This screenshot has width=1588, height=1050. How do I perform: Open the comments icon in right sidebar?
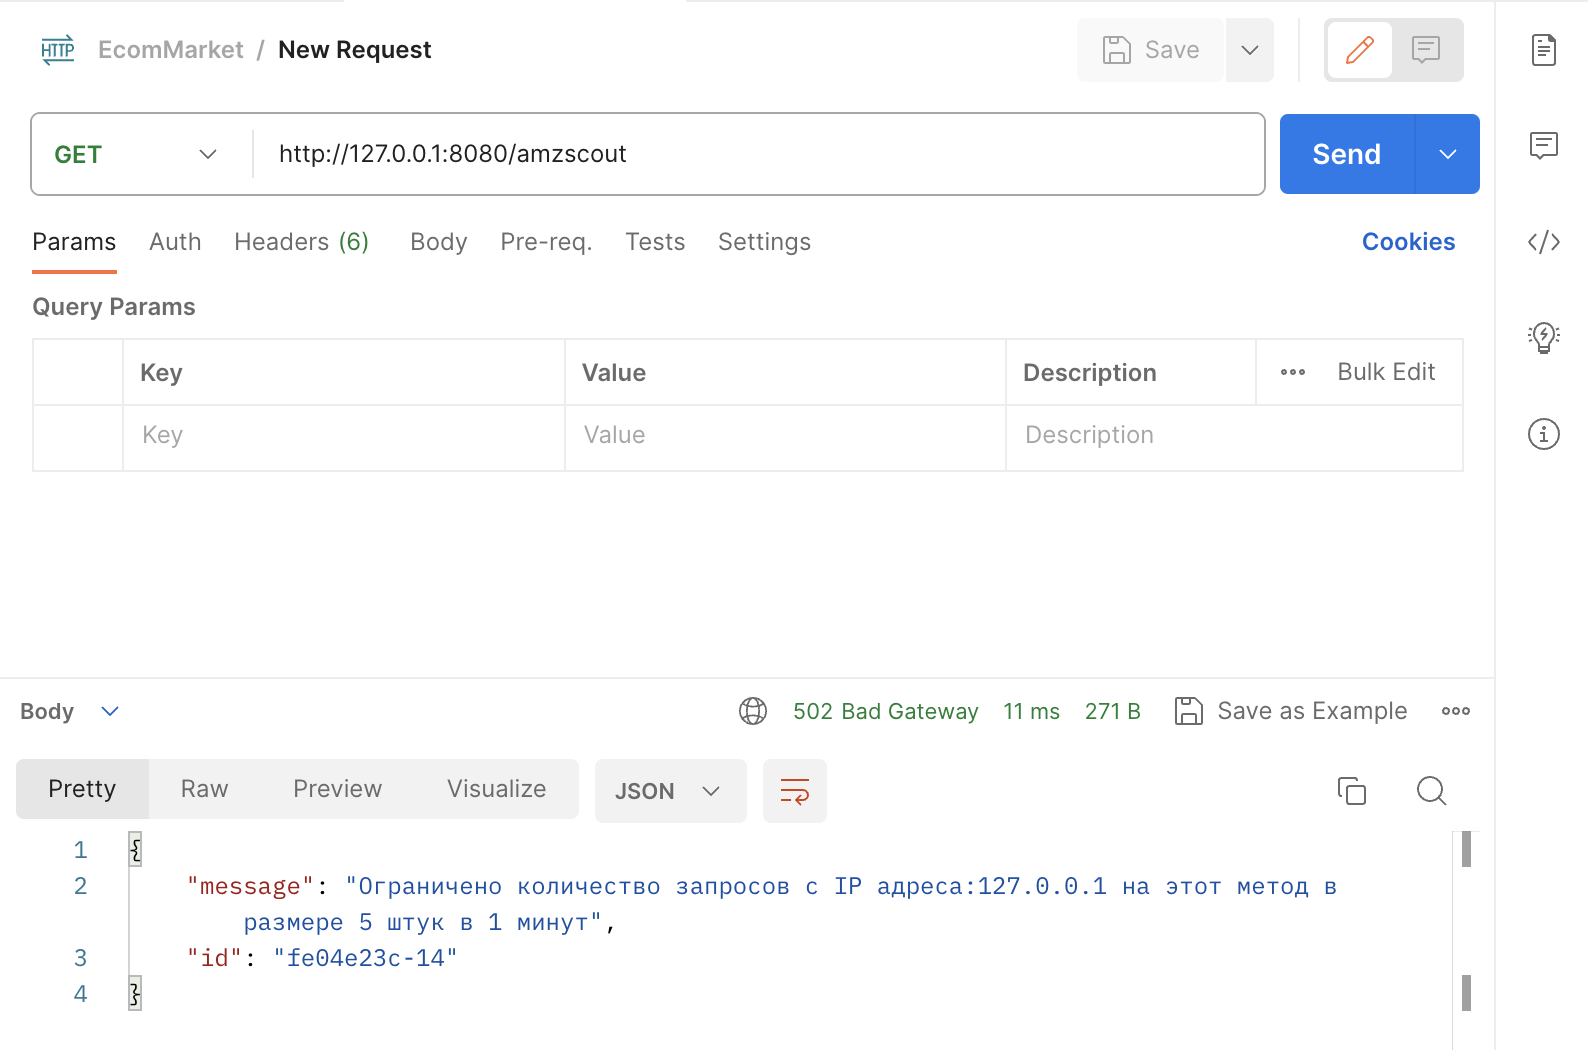[1544, 146]
